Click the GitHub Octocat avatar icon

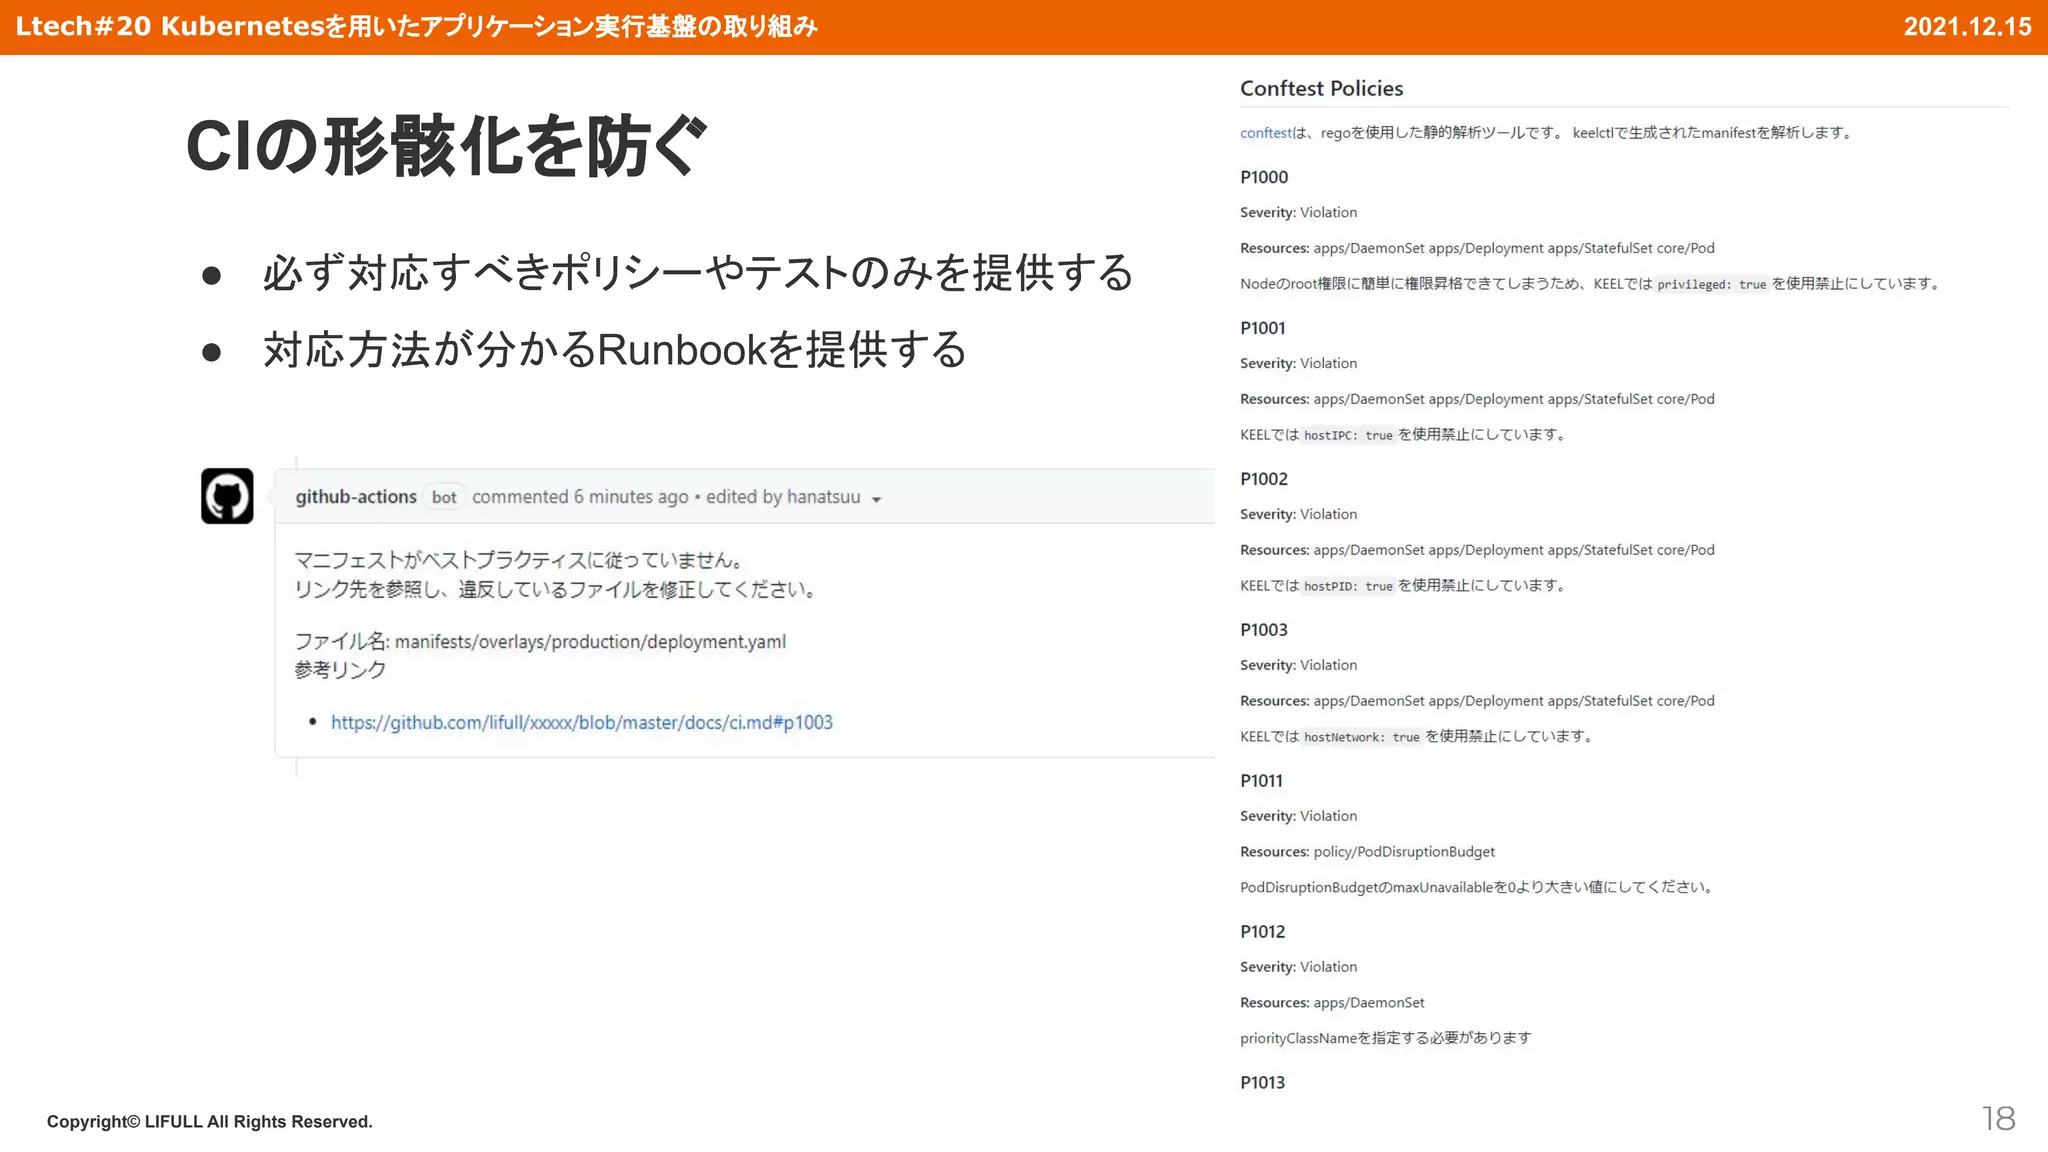pyautogui.click(x=227, y=496)
